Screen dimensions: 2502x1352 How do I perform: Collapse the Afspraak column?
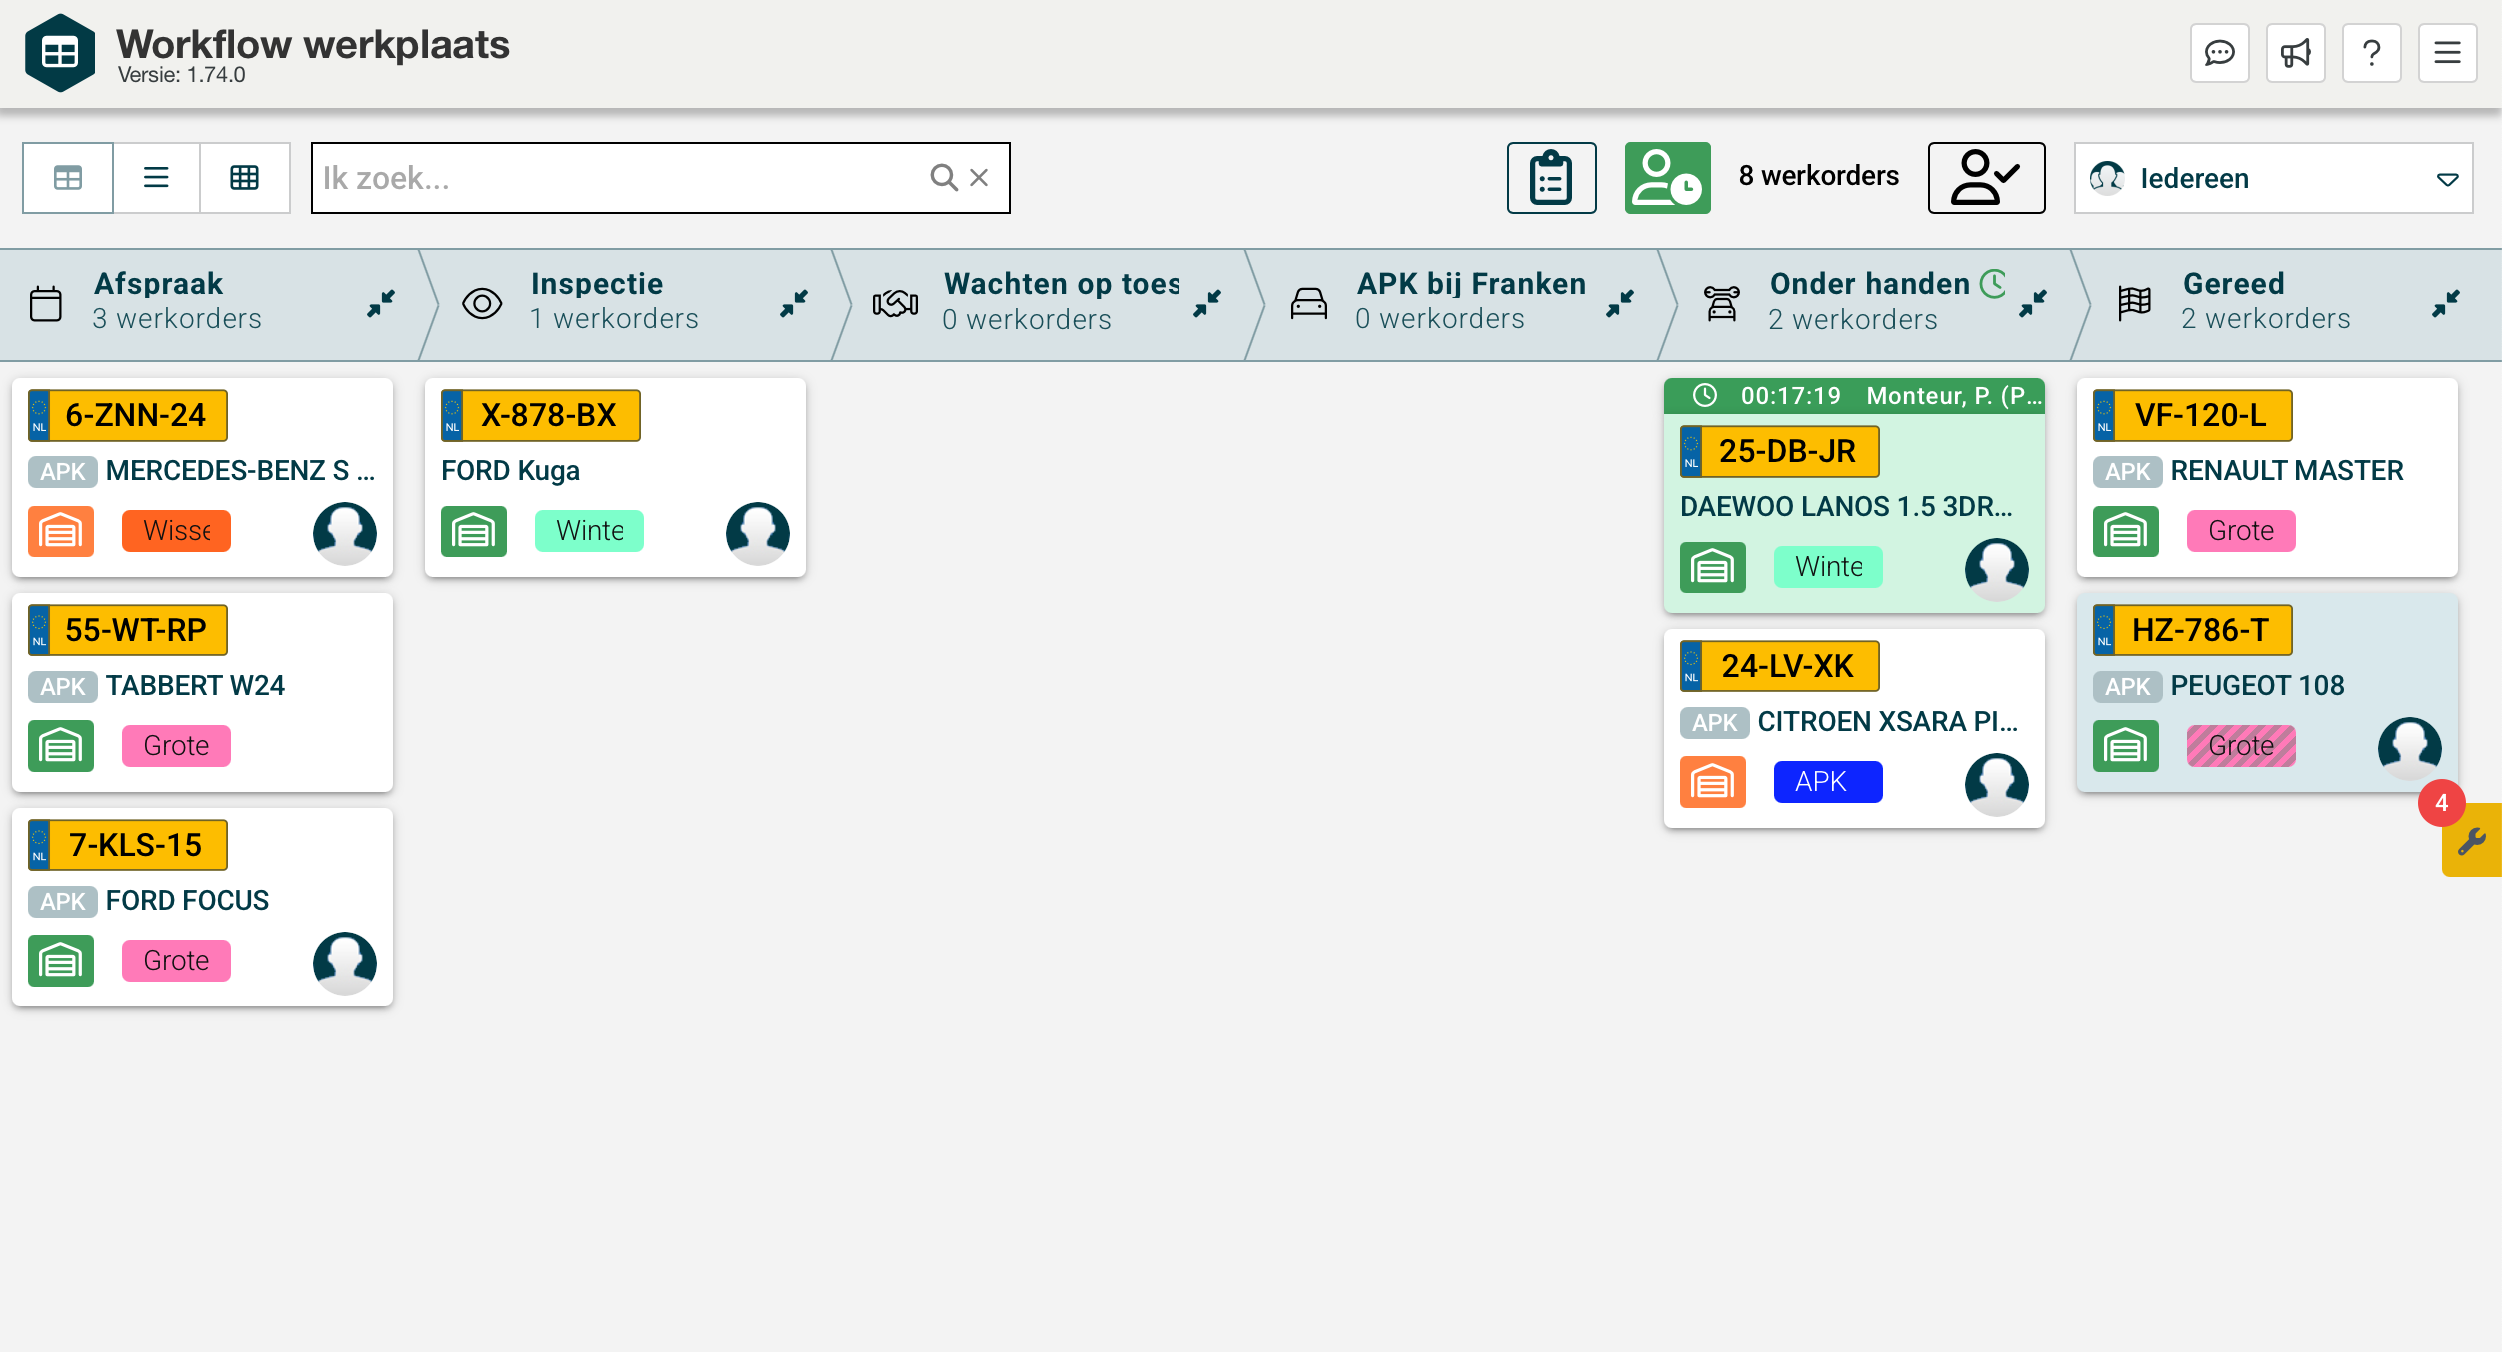tap(381, 303)
